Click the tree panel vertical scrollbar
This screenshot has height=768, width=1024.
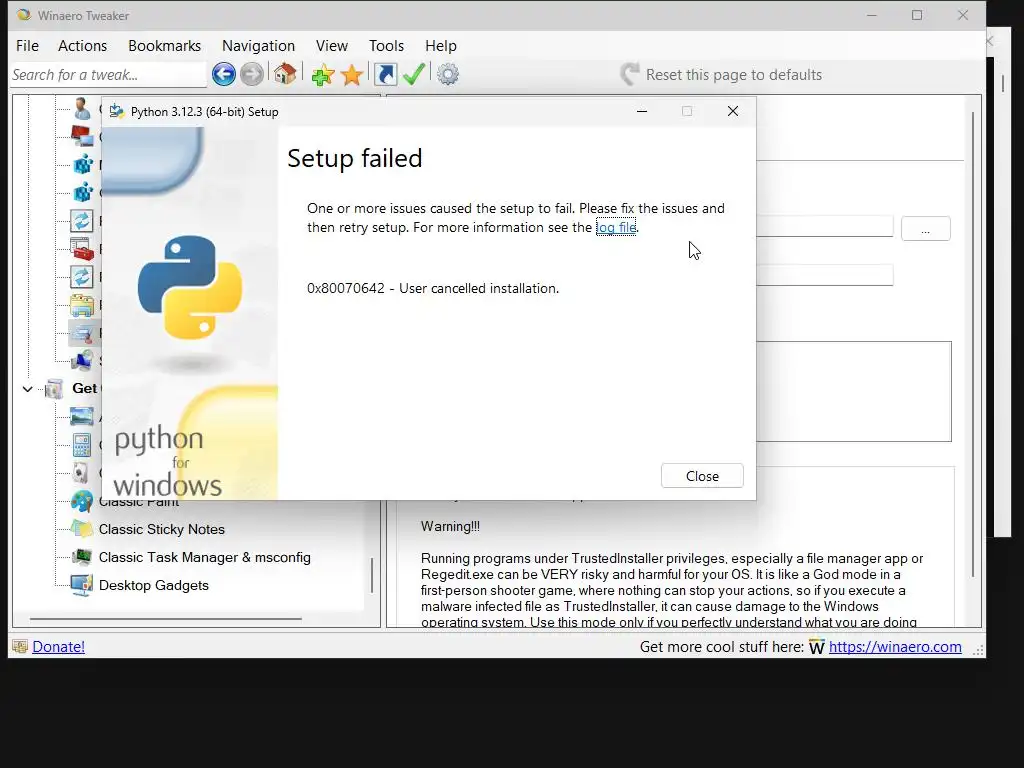coord(372,575)
